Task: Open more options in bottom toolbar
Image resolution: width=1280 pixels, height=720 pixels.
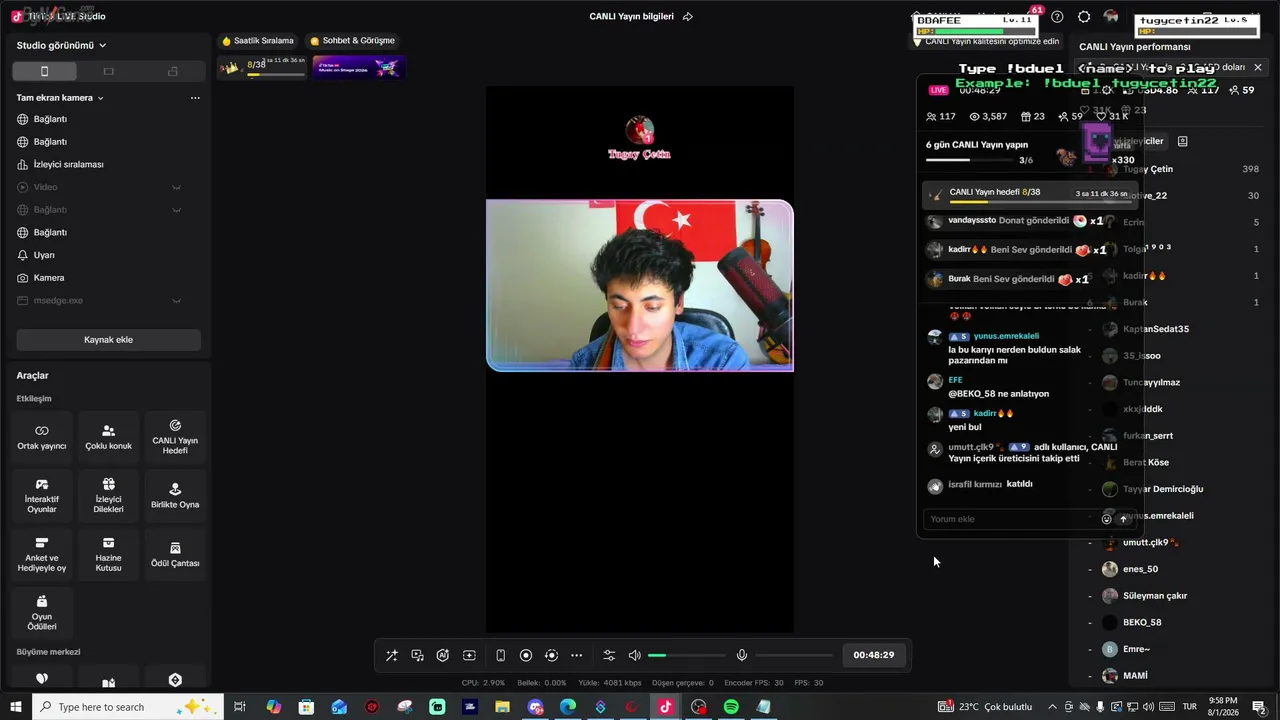Action: (x=576, y=655)
